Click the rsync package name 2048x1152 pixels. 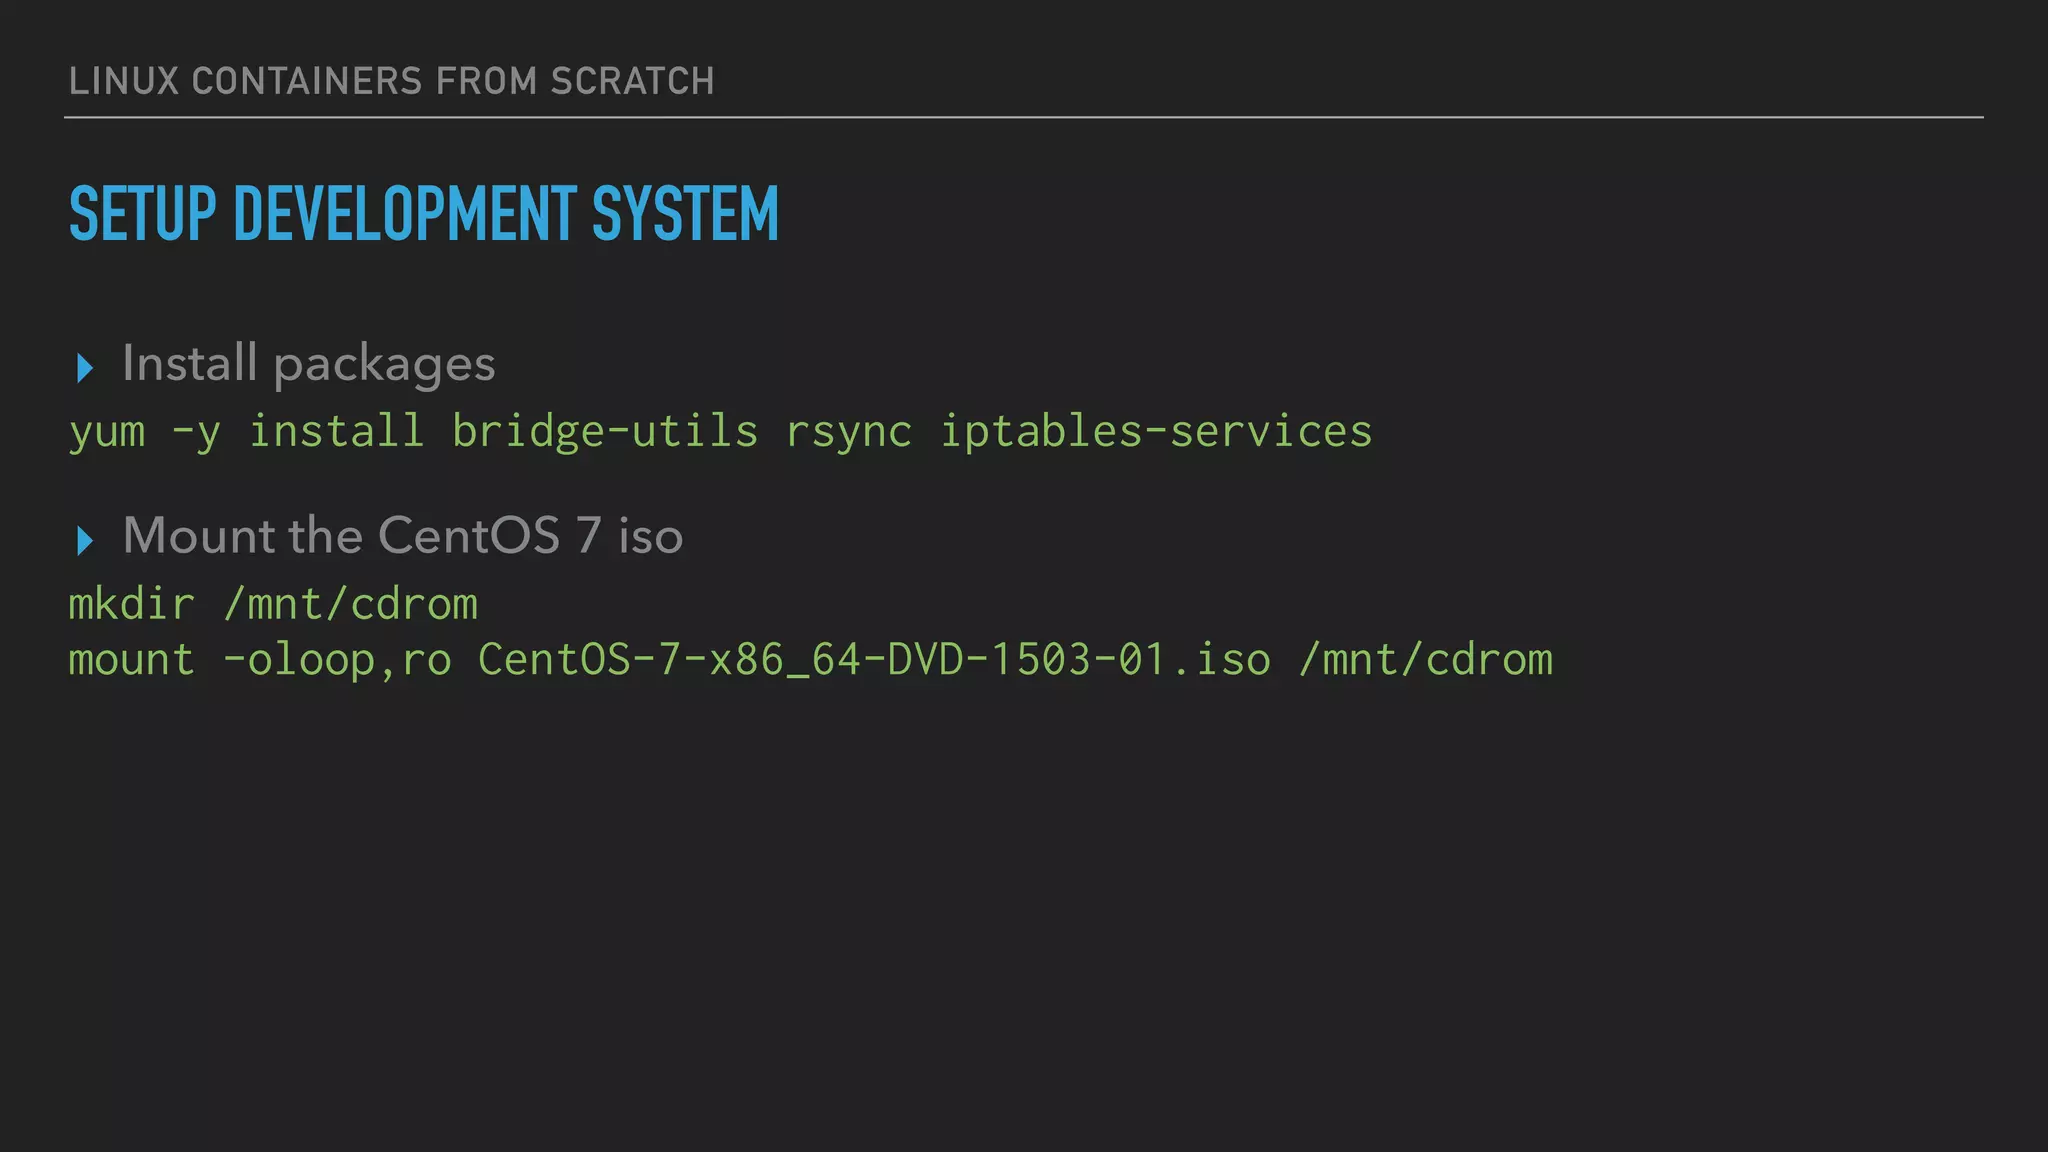tap(848, 432)
